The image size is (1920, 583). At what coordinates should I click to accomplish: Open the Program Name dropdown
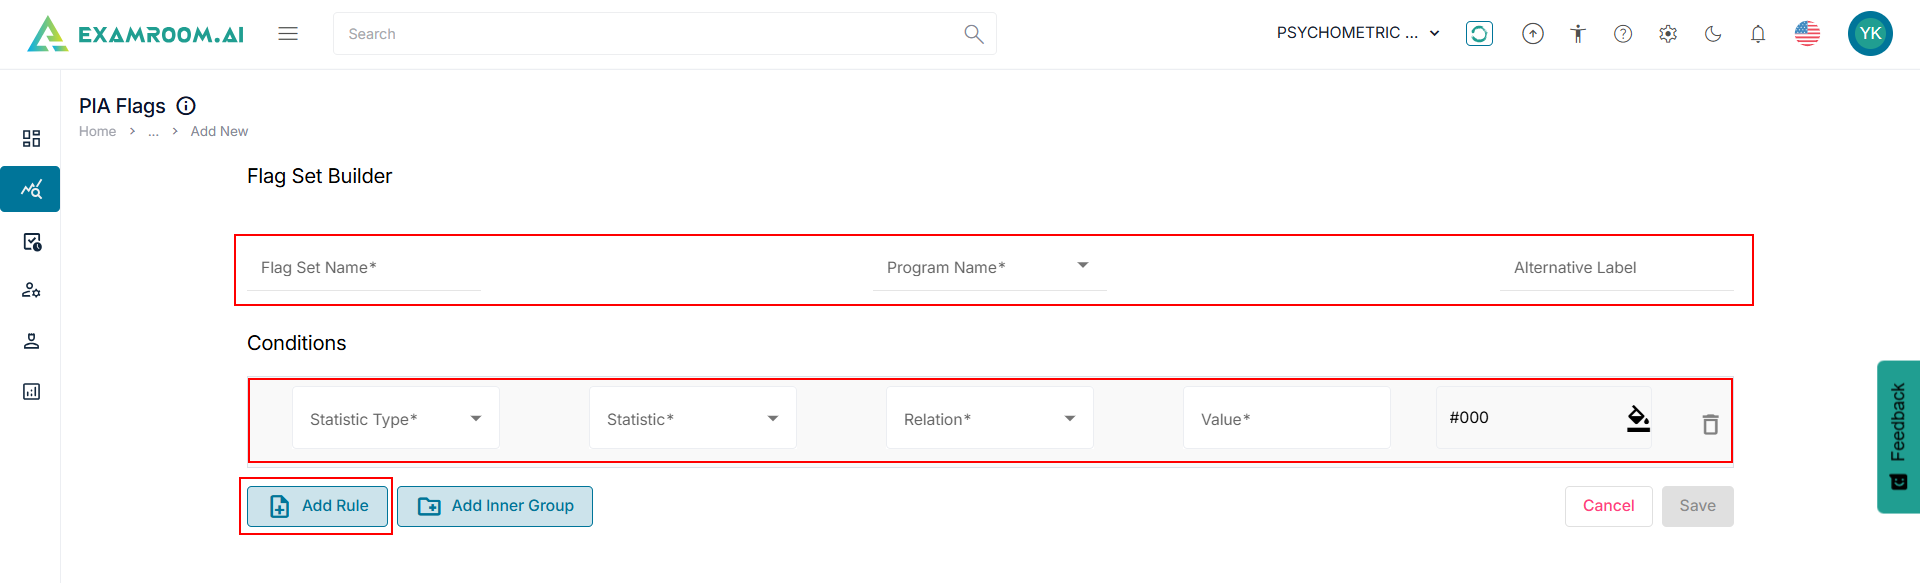988,267
